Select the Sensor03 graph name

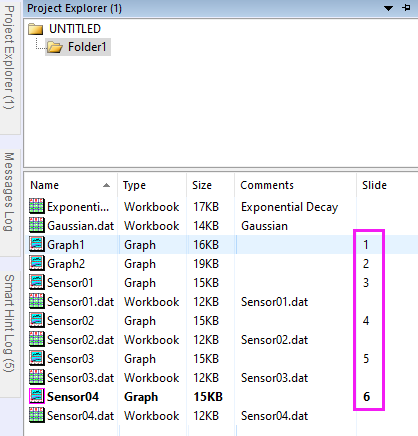(70, 359)
